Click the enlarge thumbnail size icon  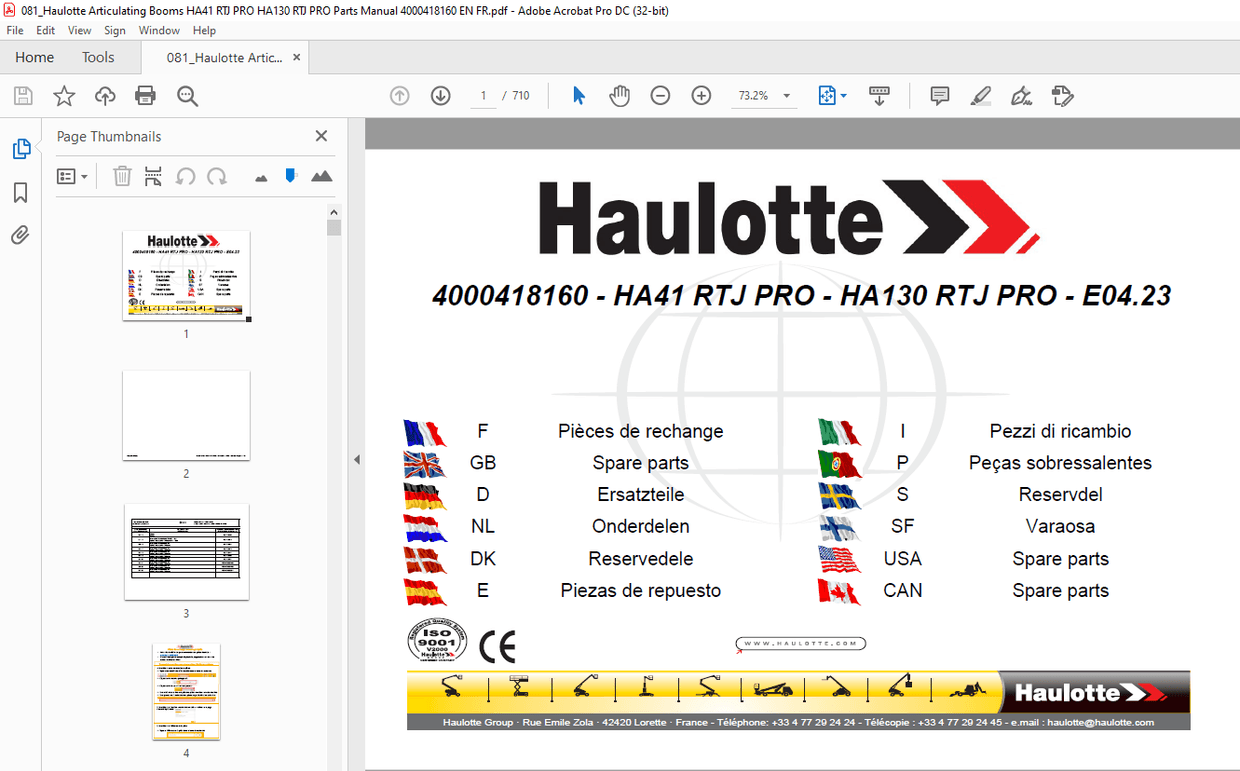(321, 176)
